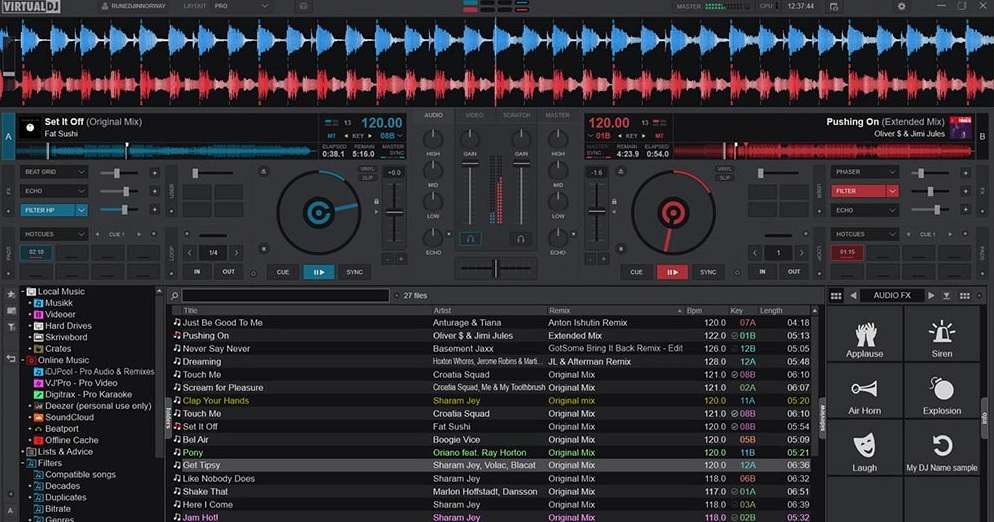Open BEAT GRID effect dropdown on deck A
The width and height of the screenshot is (994, 522).
[x=53, y=172]
